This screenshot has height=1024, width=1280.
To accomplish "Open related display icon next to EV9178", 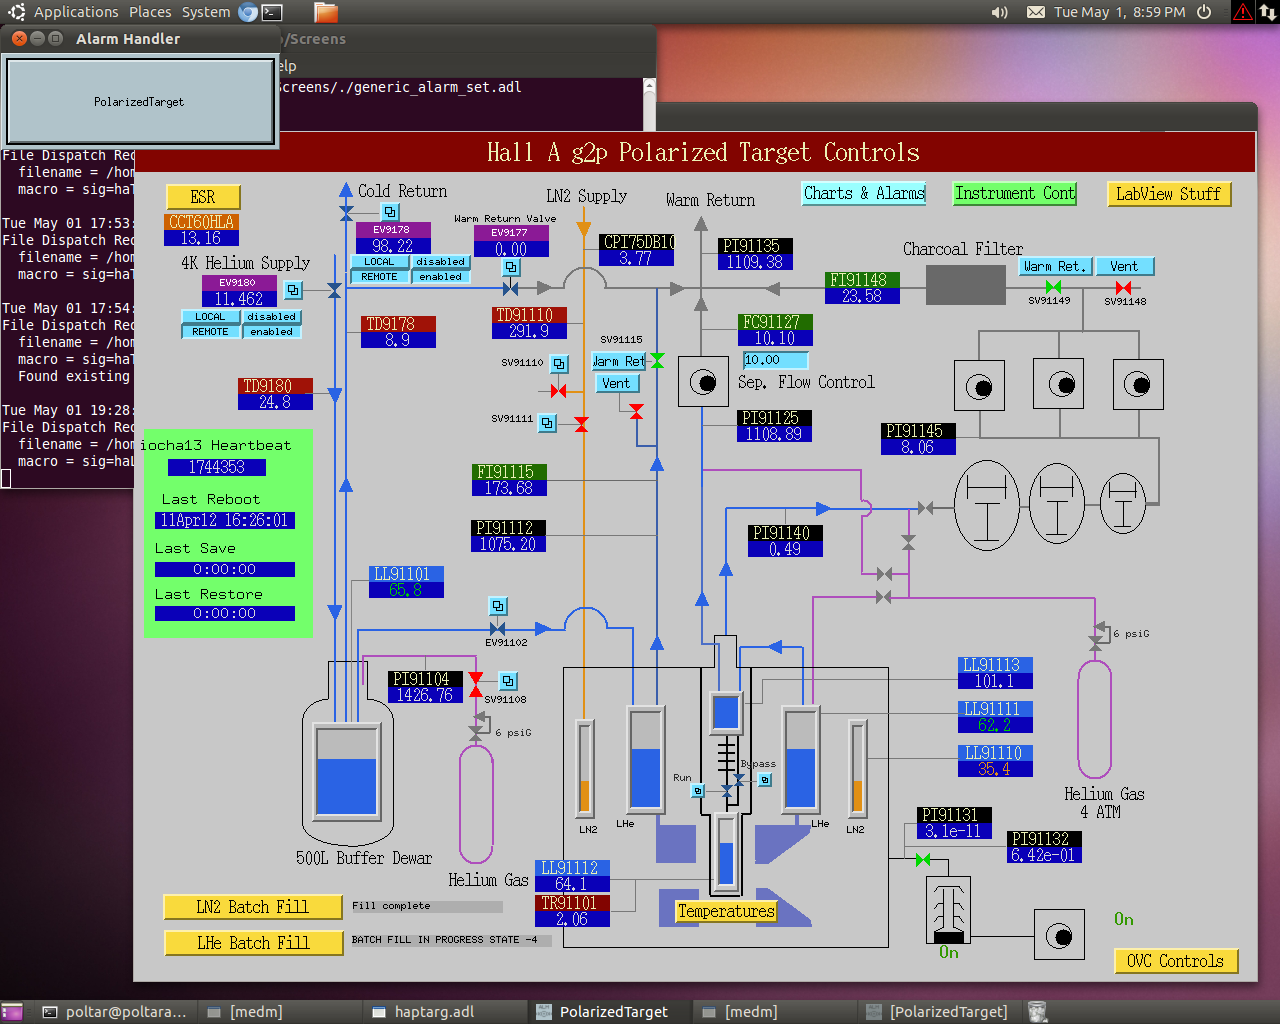I will (390, 212).
